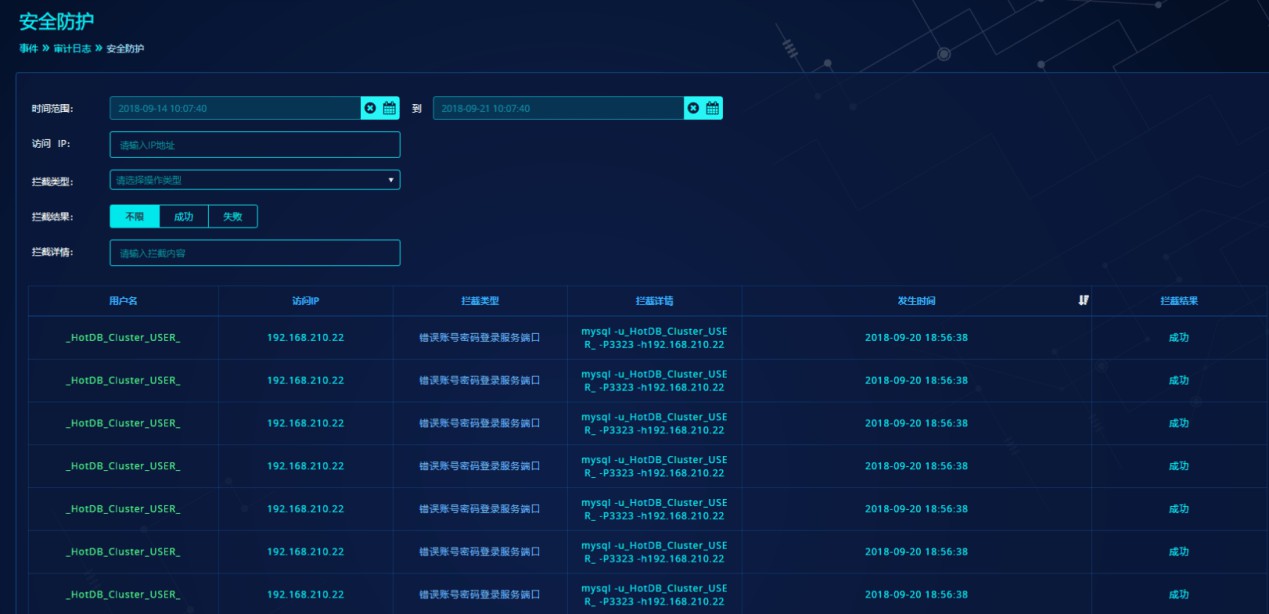
Task: Toggle sort order icon beside 发生时间 header
Action: [x=1084, y=300]
